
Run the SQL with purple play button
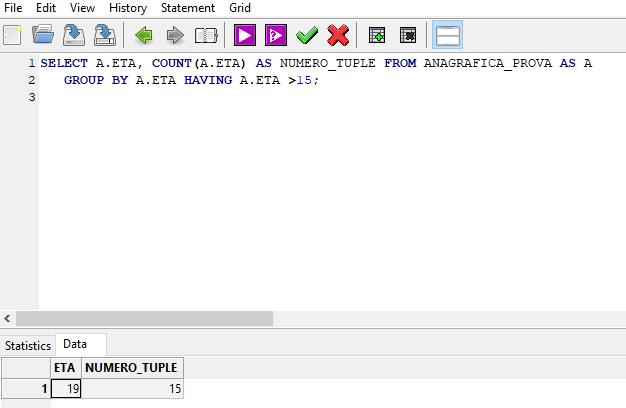[245, 35]
